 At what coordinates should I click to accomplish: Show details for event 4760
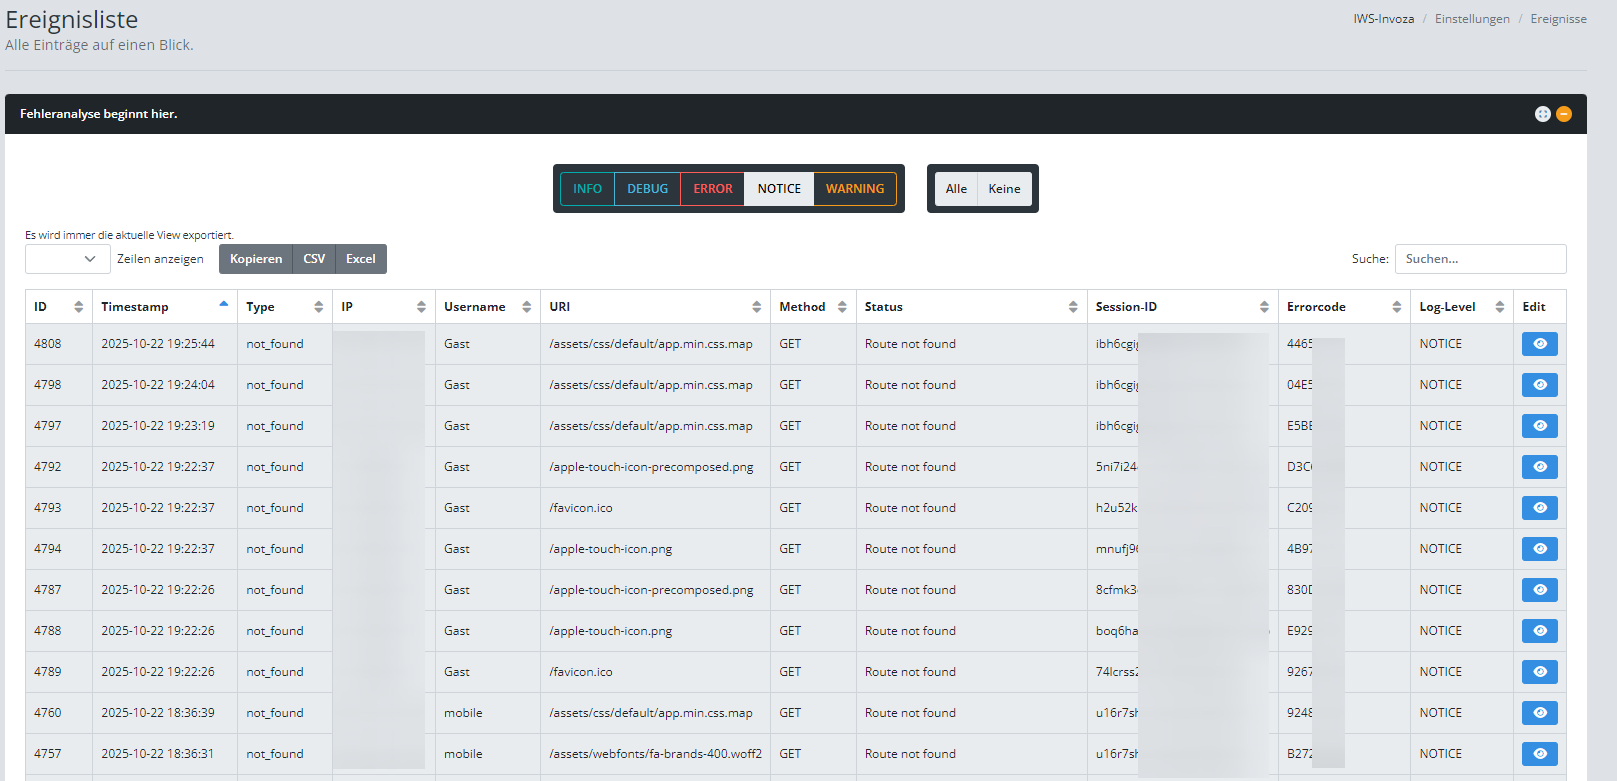click(1539, 713)
